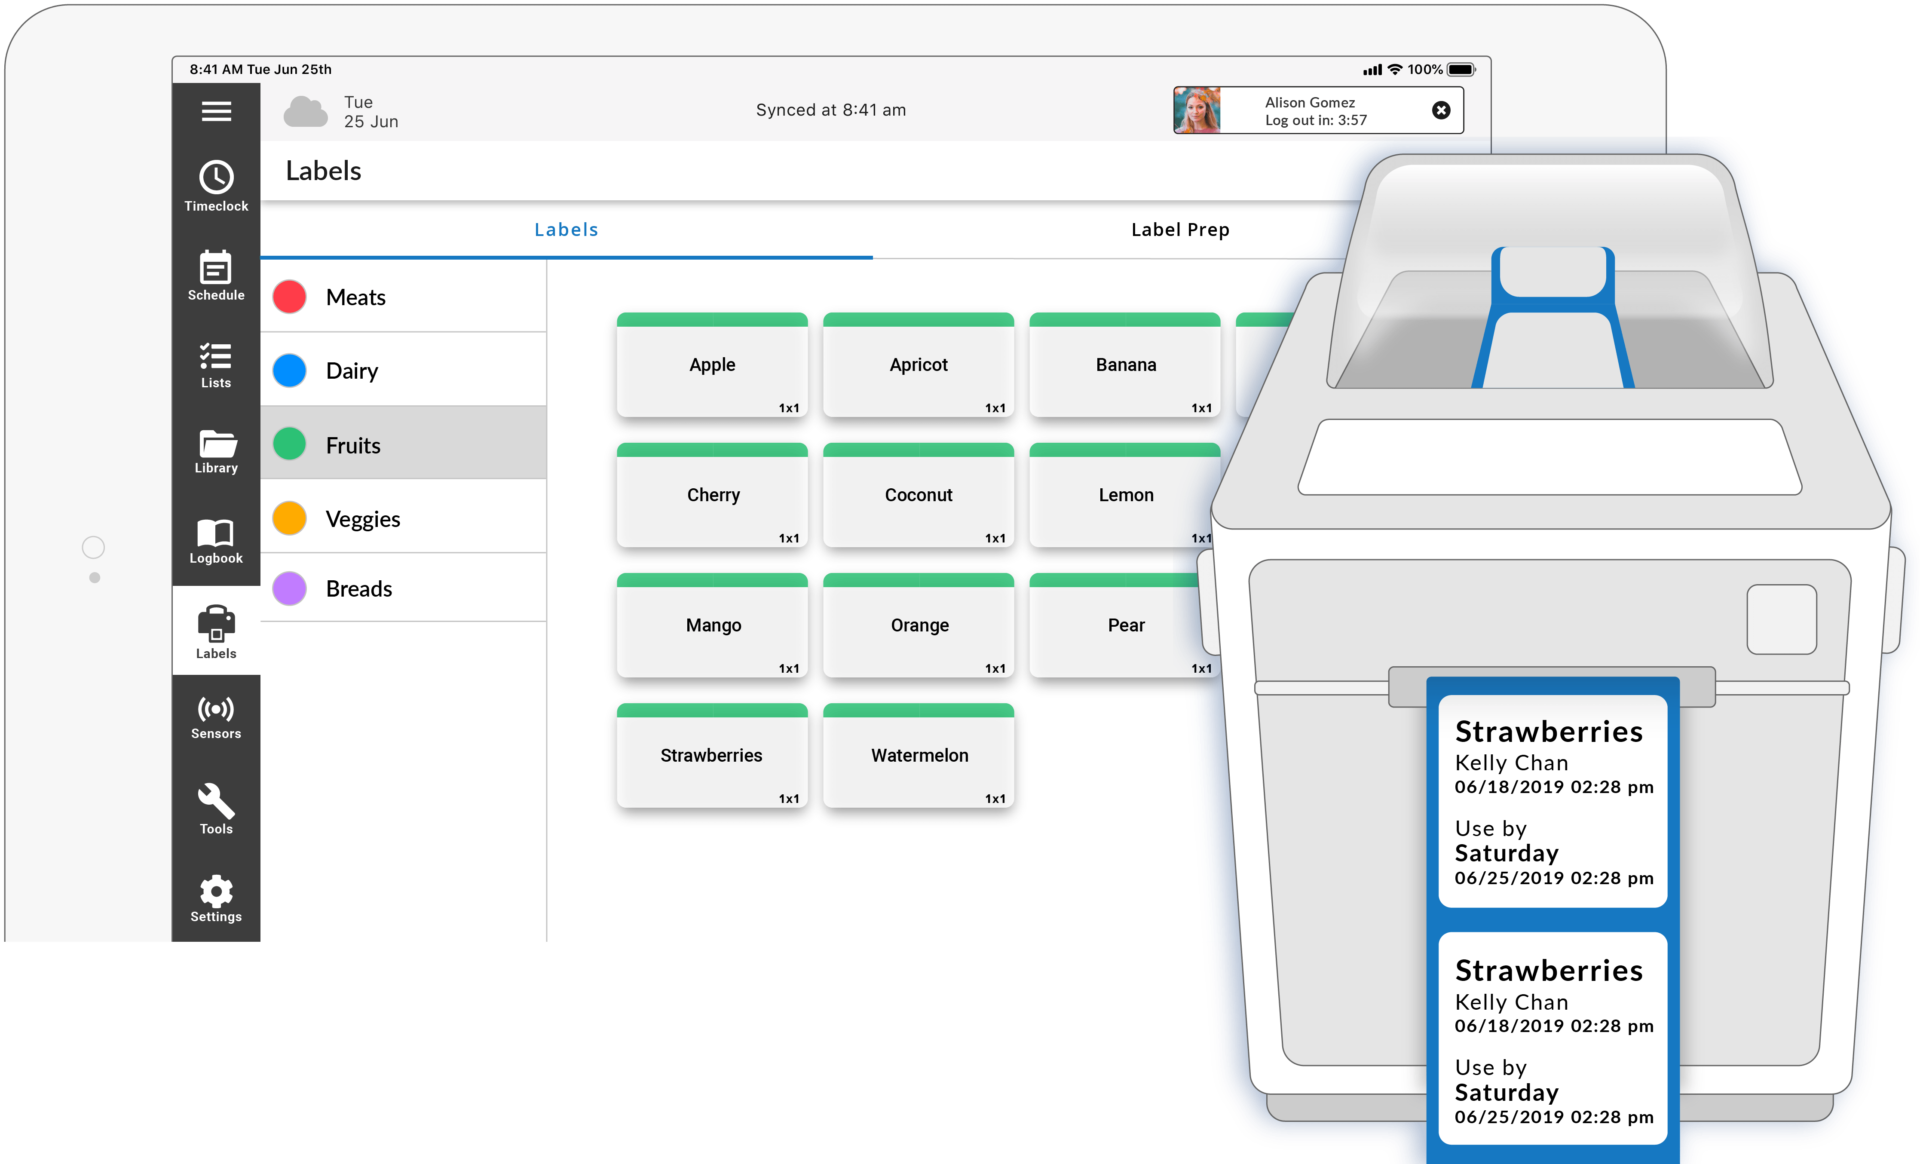The width and height of the screenshot is (1920, 1164).
Task: Open the Sensors panel
Action: tap(216, 715)
